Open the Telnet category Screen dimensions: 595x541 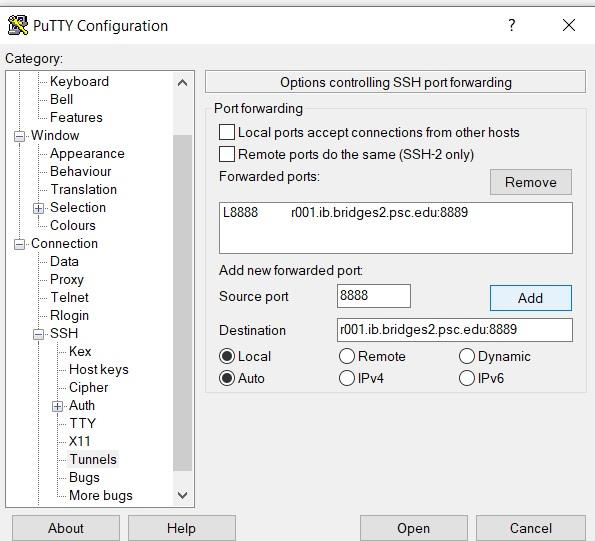pyautogui.click(x=69, y=297)
